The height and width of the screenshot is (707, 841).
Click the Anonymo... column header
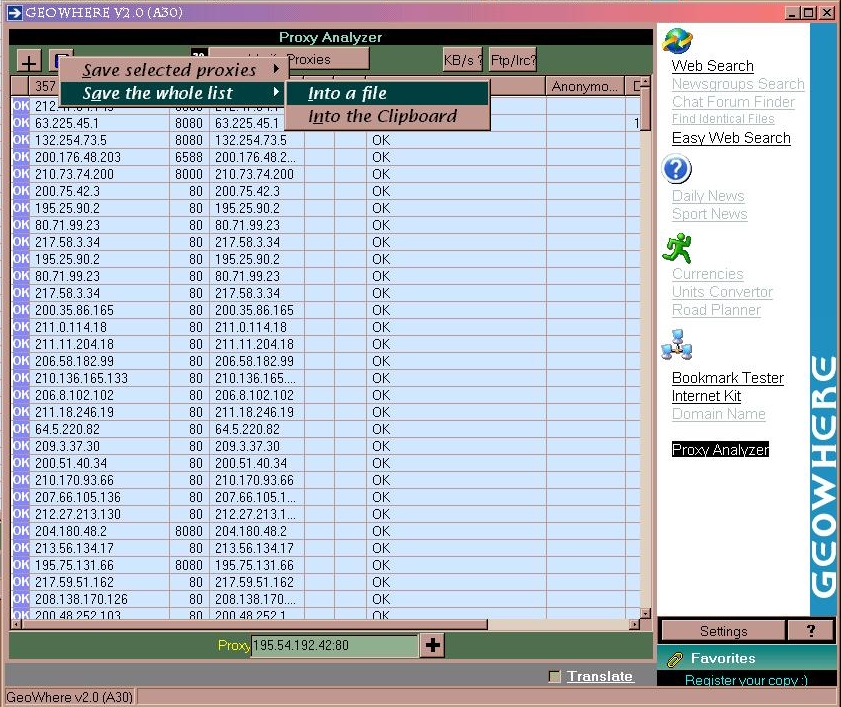click(585, 86)
